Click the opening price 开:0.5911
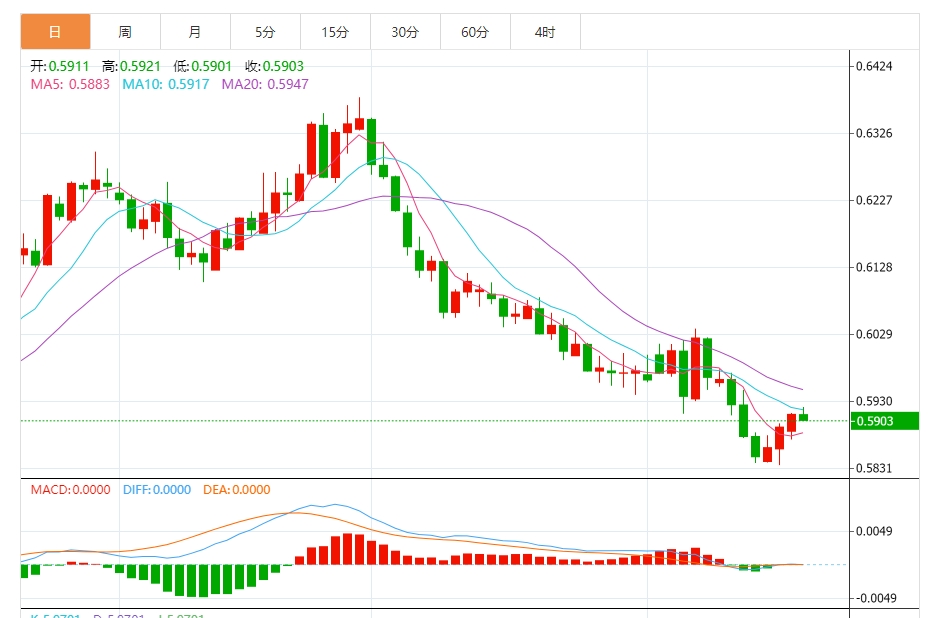936x618 pixels. click(60, 66)
